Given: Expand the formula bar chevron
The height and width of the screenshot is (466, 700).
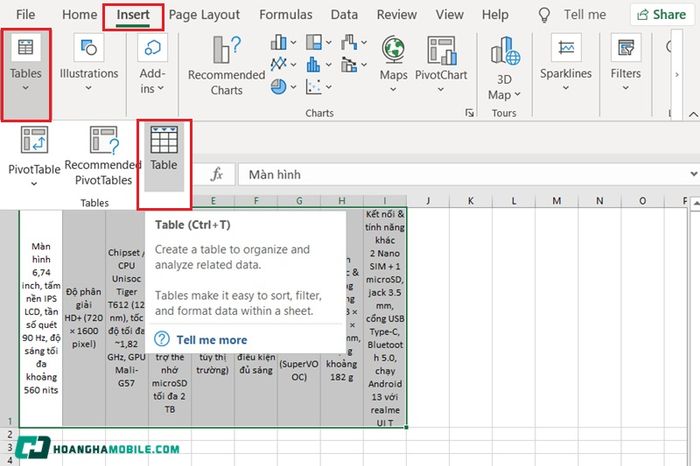Looking at the screenshot, I should coord(693,174).
